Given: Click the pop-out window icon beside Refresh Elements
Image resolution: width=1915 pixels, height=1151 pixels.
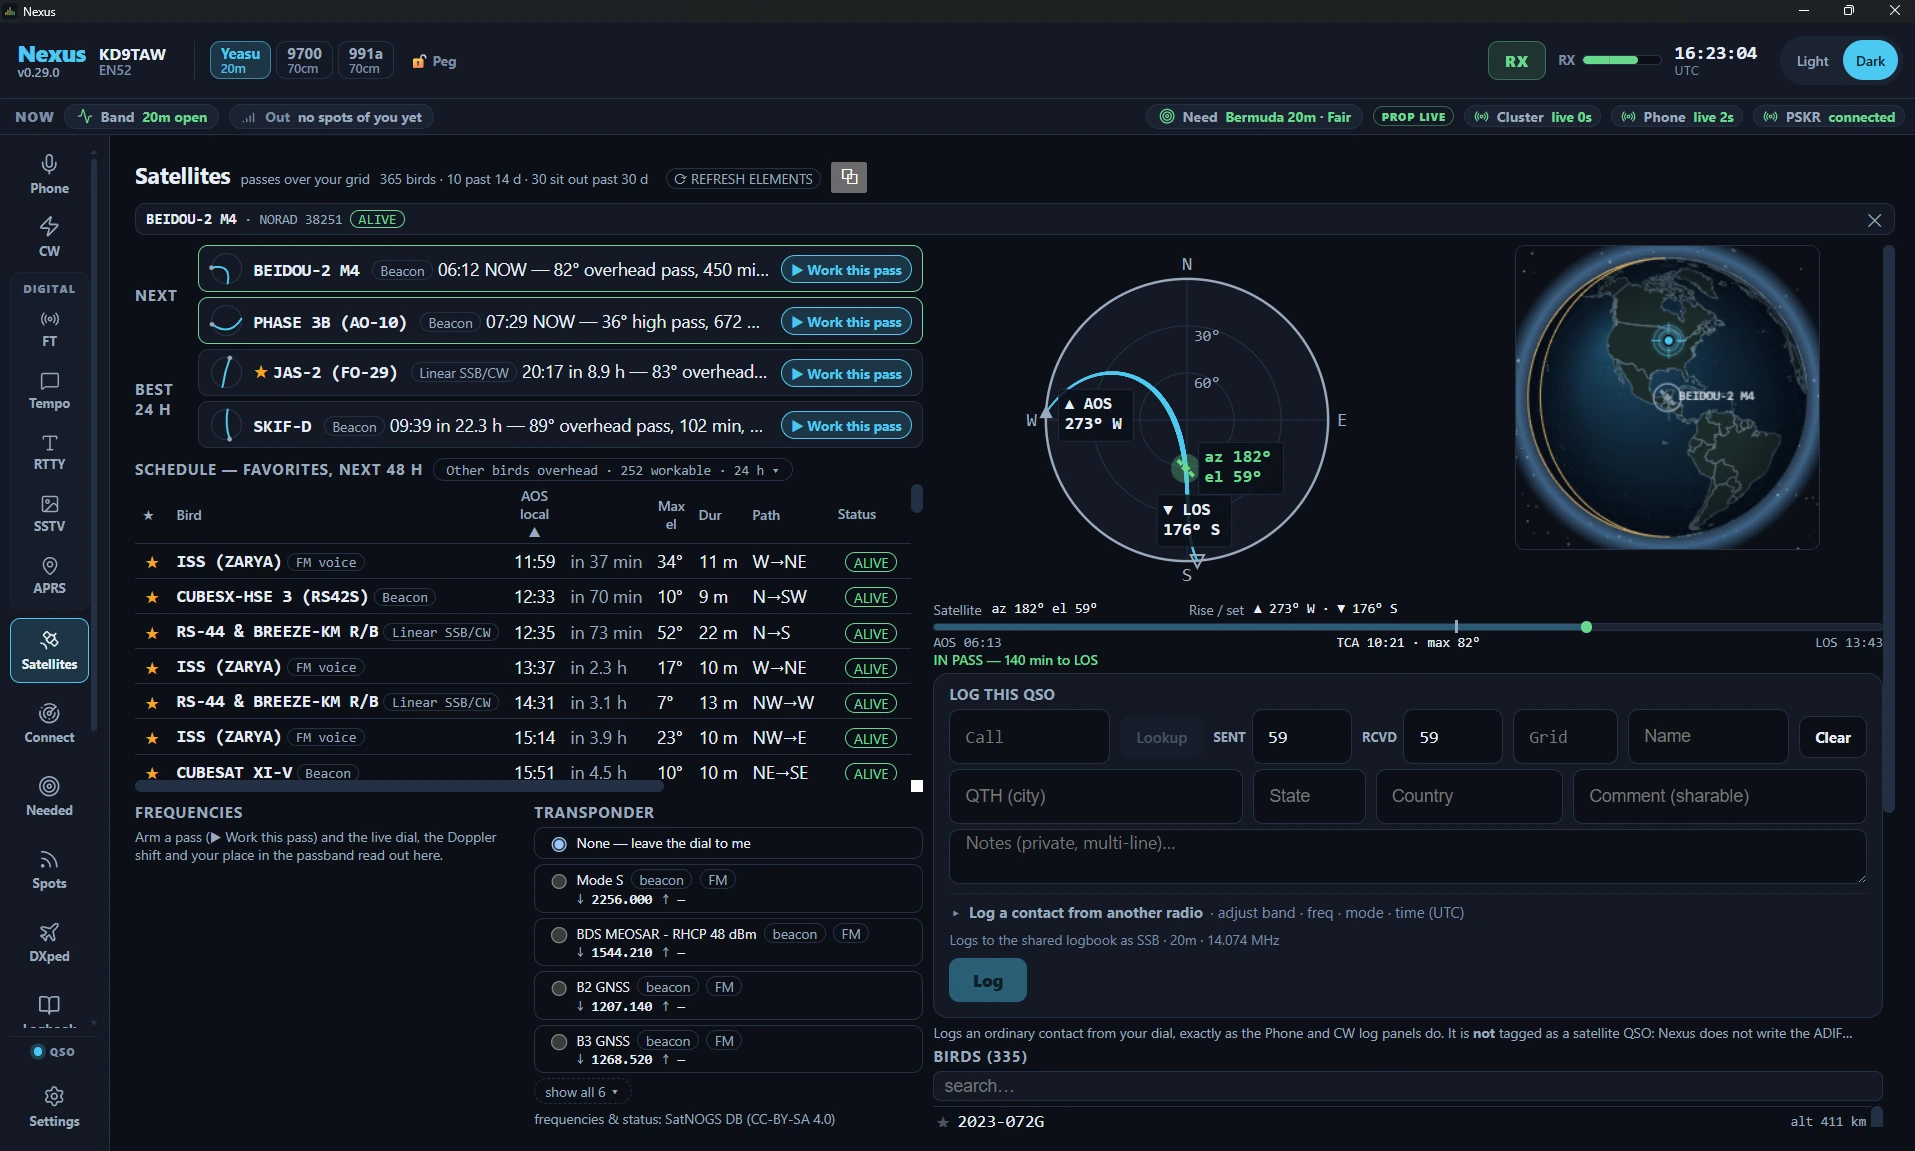Looking at the screenshot, I should tap(849, 177).
